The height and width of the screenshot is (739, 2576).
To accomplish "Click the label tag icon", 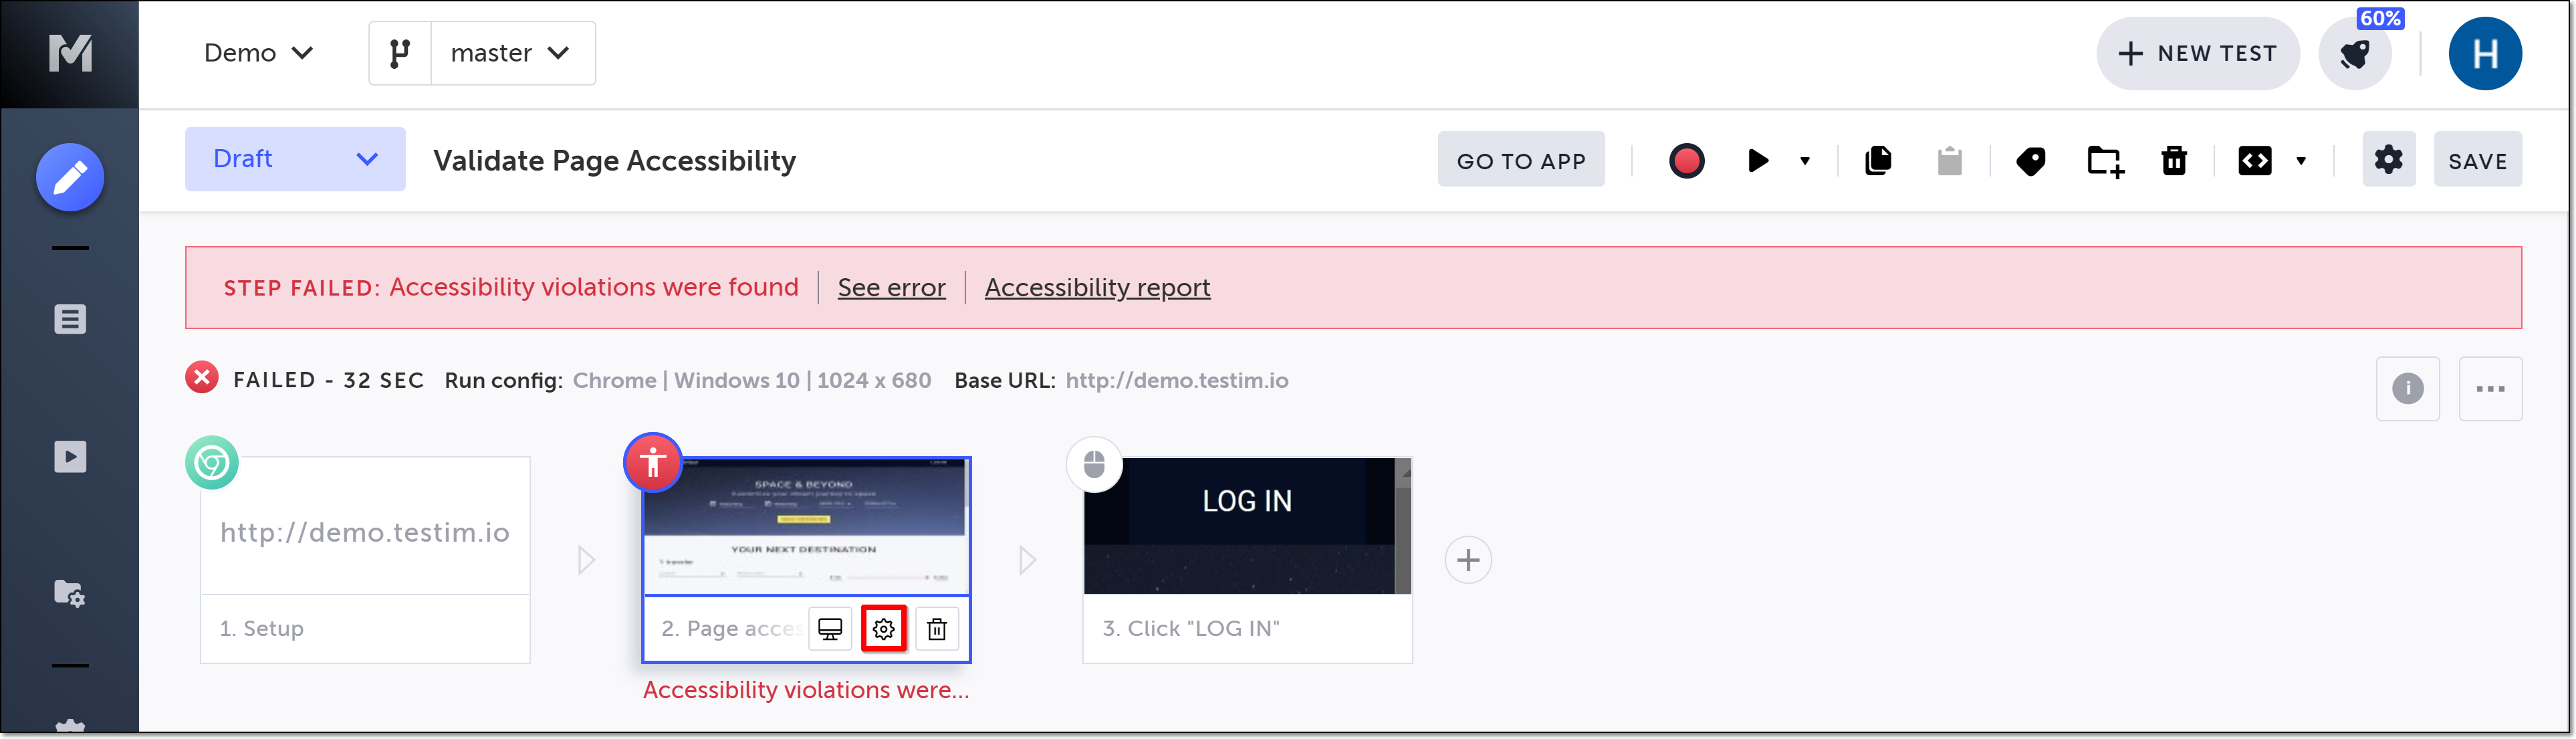I will pyautogui.click(x=2030, y=161).
